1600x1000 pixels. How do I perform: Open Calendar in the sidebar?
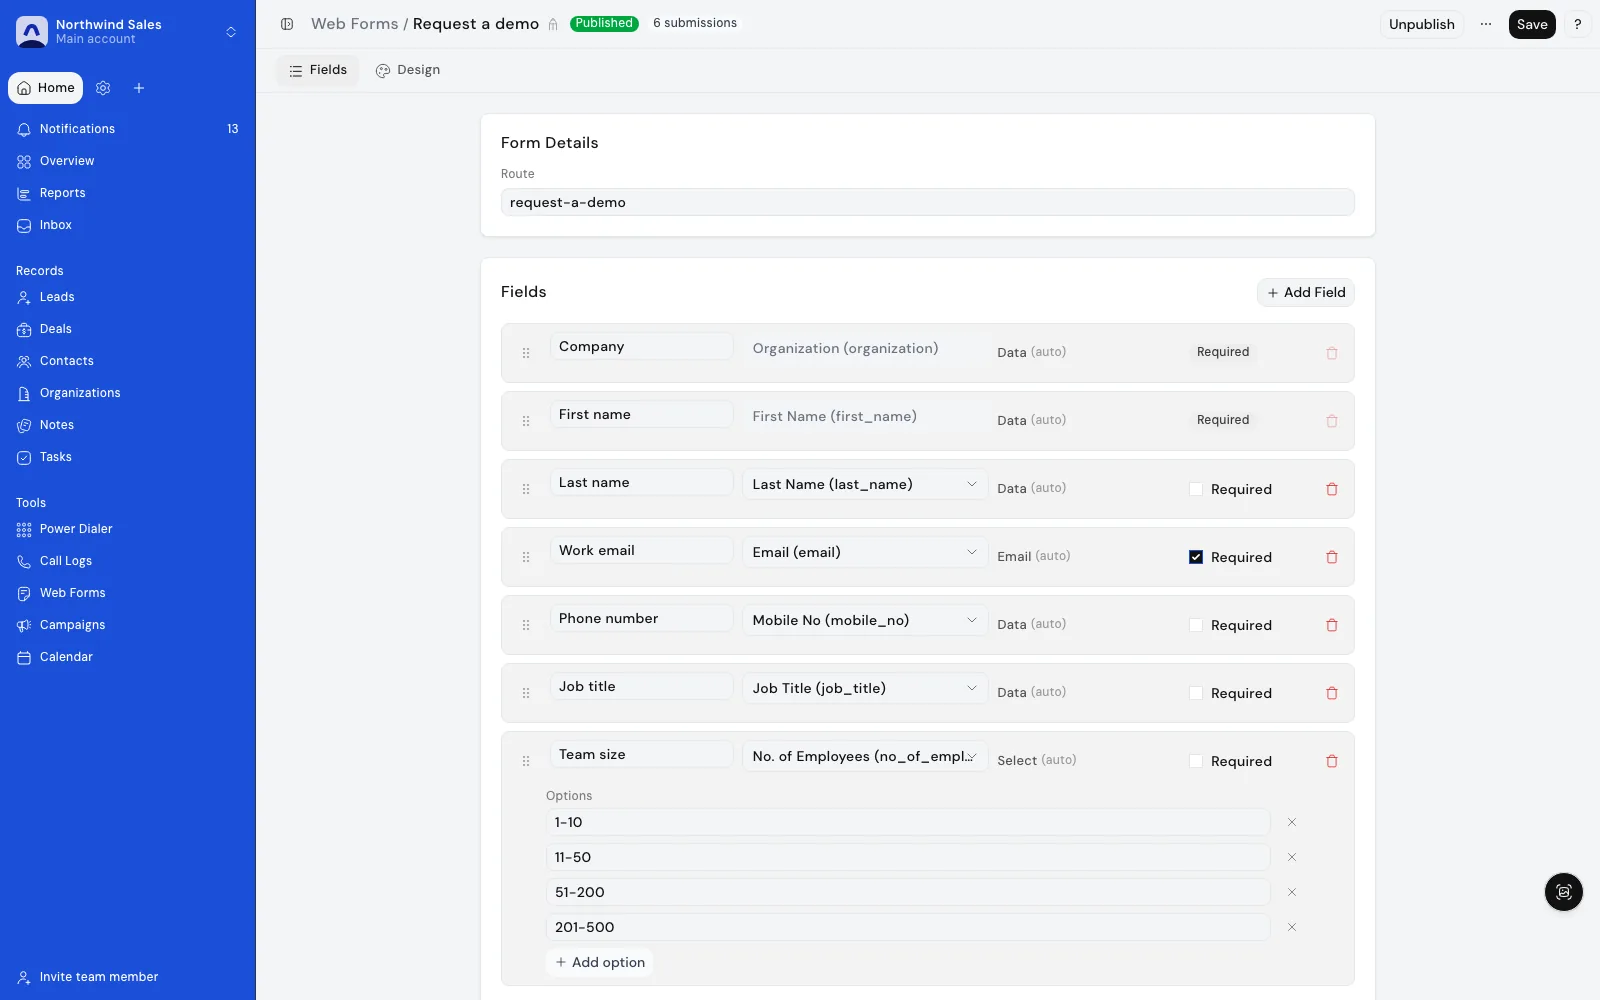tap(128, 657)
